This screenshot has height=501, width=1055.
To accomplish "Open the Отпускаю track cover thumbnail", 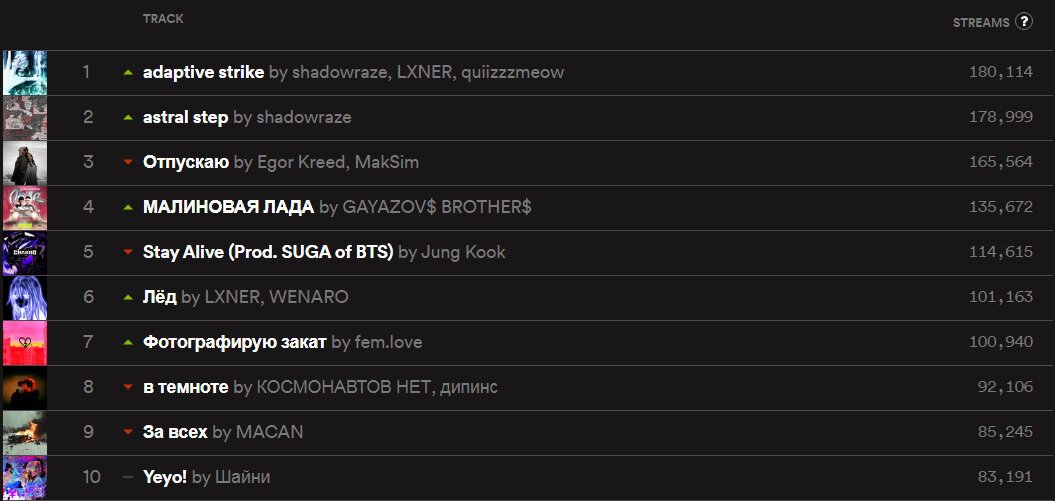I will pyautogui.click(x=24, y=163).
